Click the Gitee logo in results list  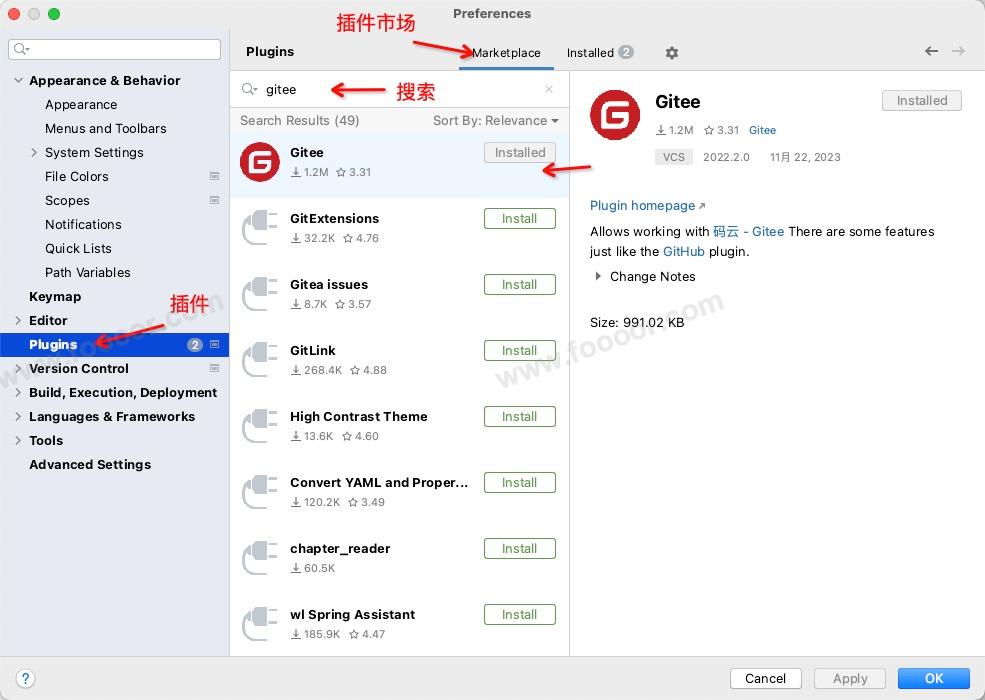tap(260, 162)
